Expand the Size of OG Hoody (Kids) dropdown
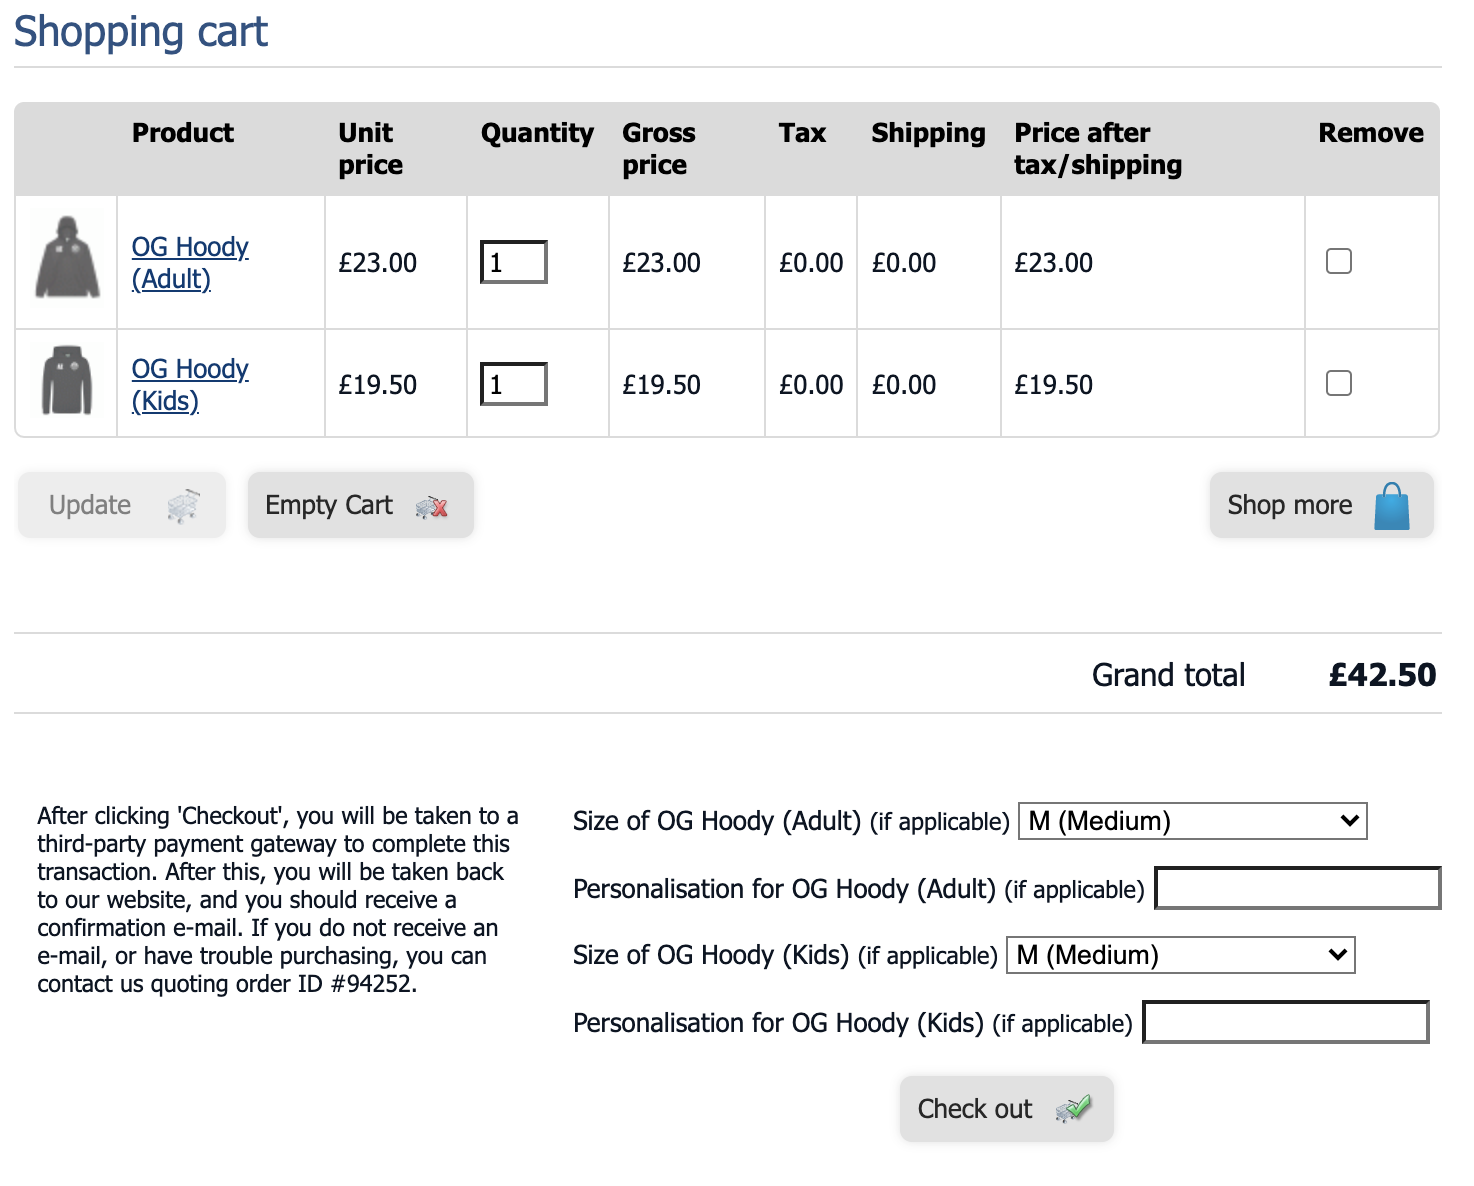 tap(1180, 955)
